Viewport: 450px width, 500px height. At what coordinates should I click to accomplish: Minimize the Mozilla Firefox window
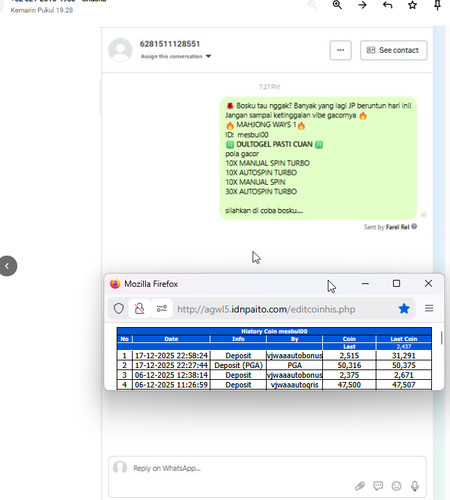365,284
